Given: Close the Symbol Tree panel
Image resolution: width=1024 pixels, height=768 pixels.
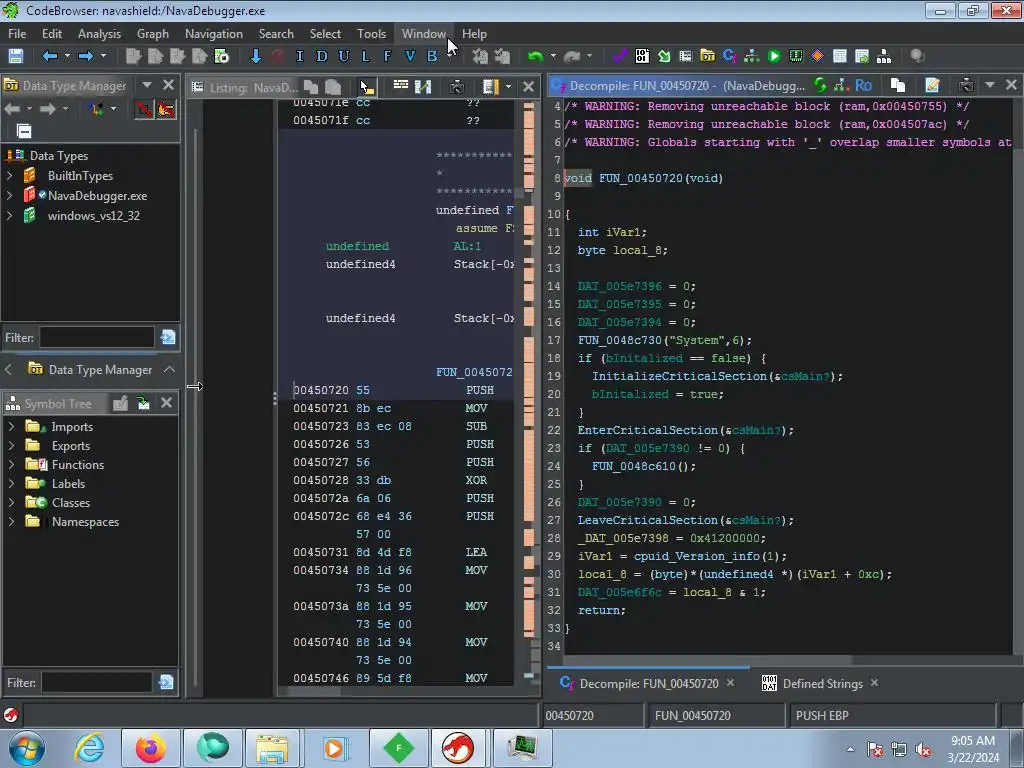Looking at the screenshot, I should (x=167, y=403).
